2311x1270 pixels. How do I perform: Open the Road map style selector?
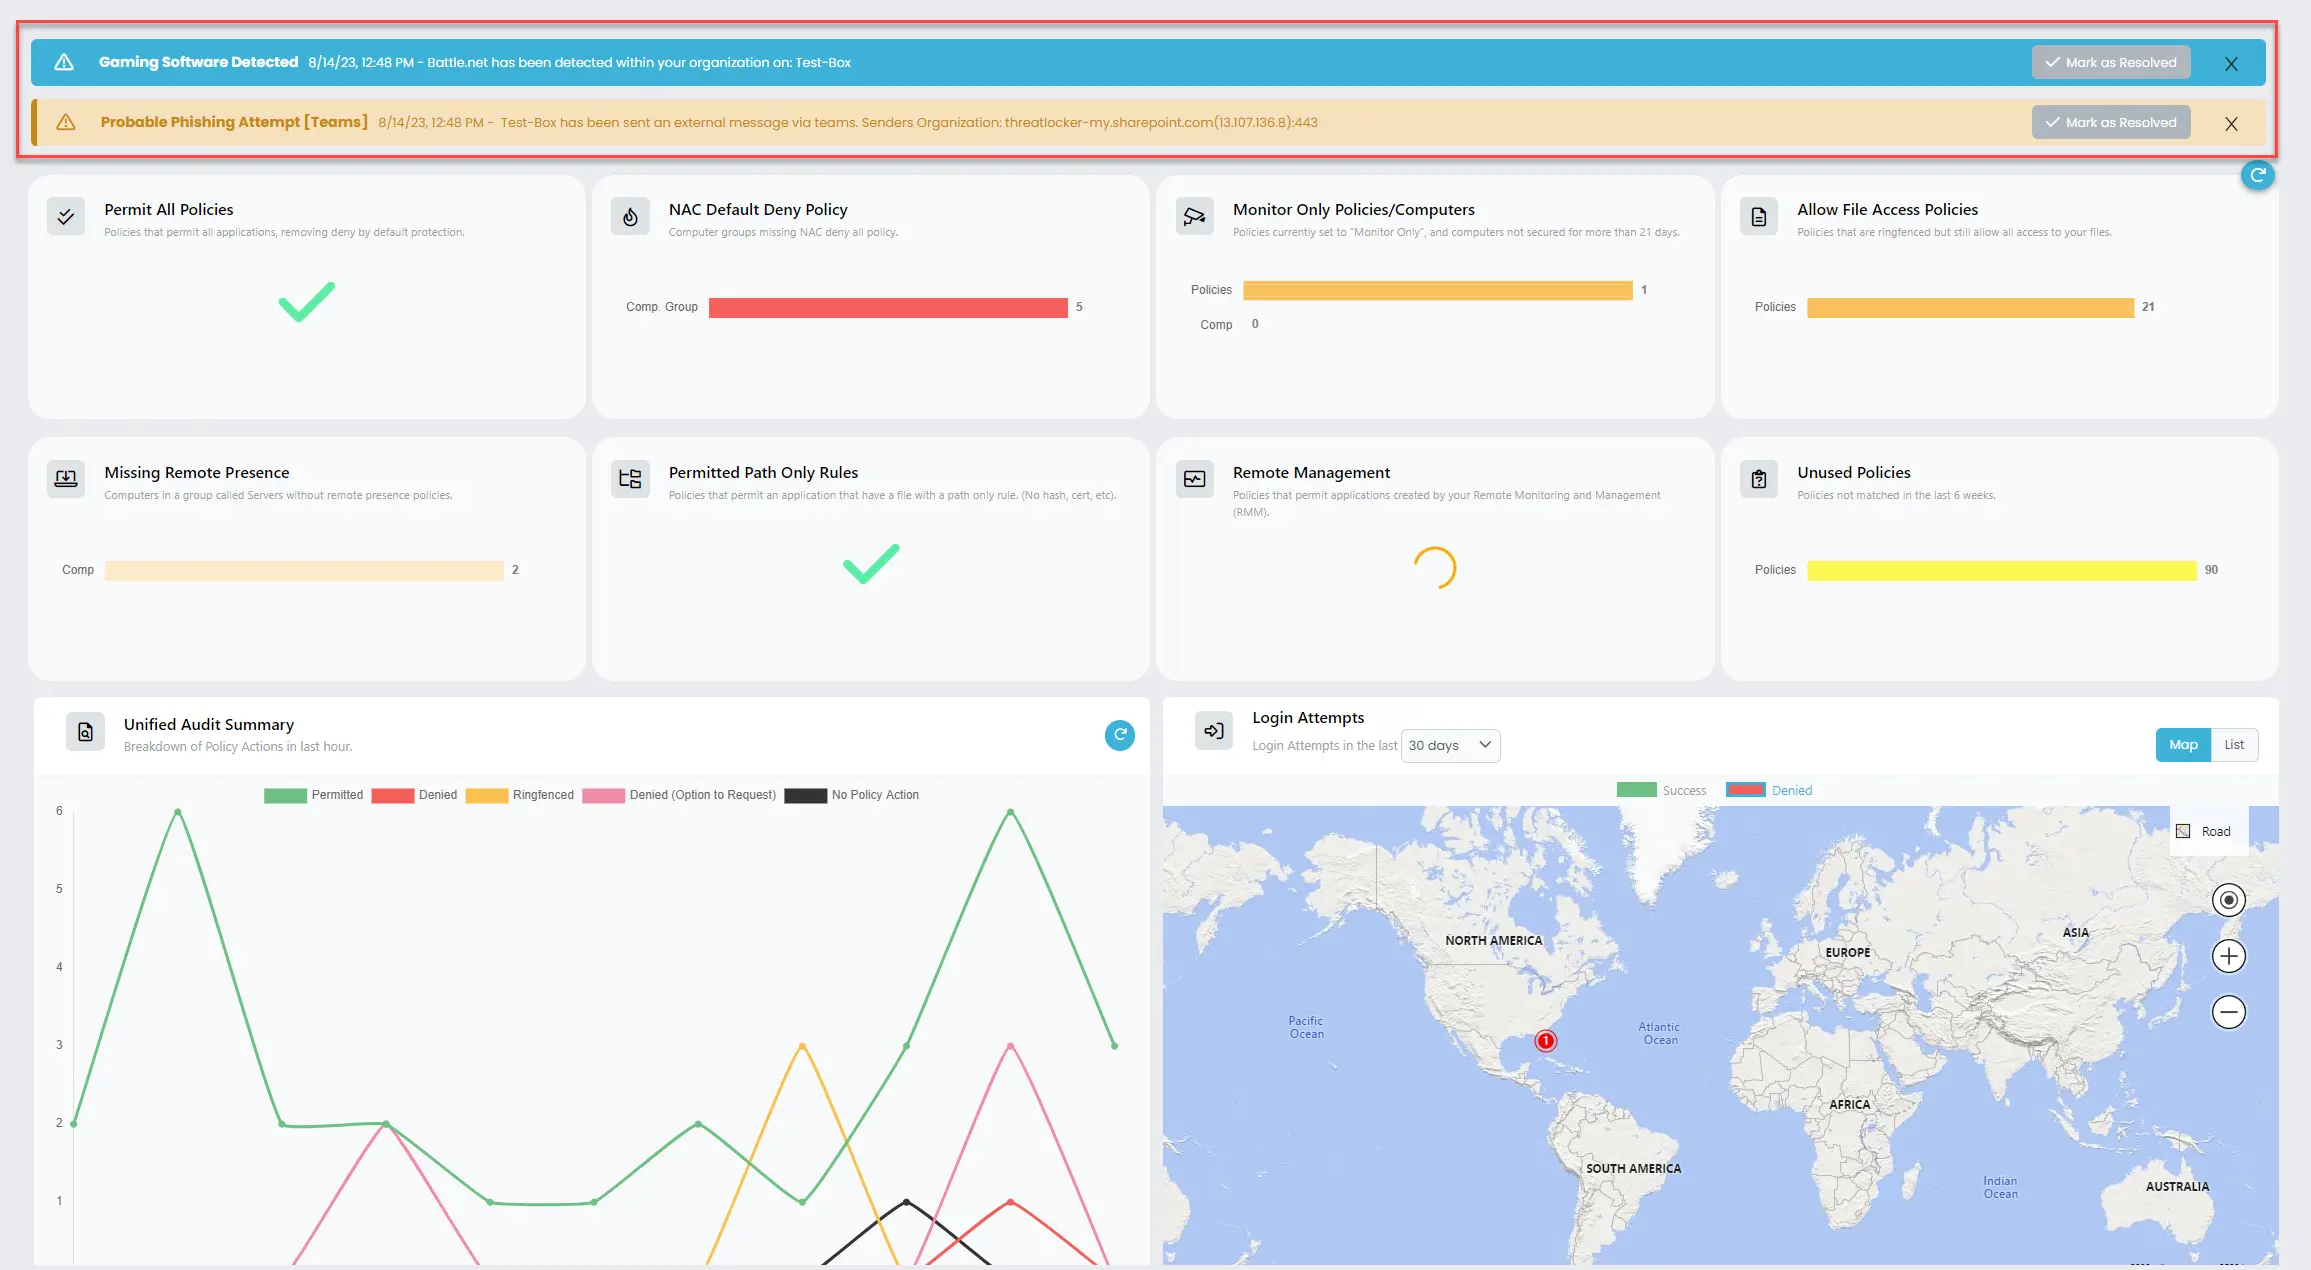2206,830
